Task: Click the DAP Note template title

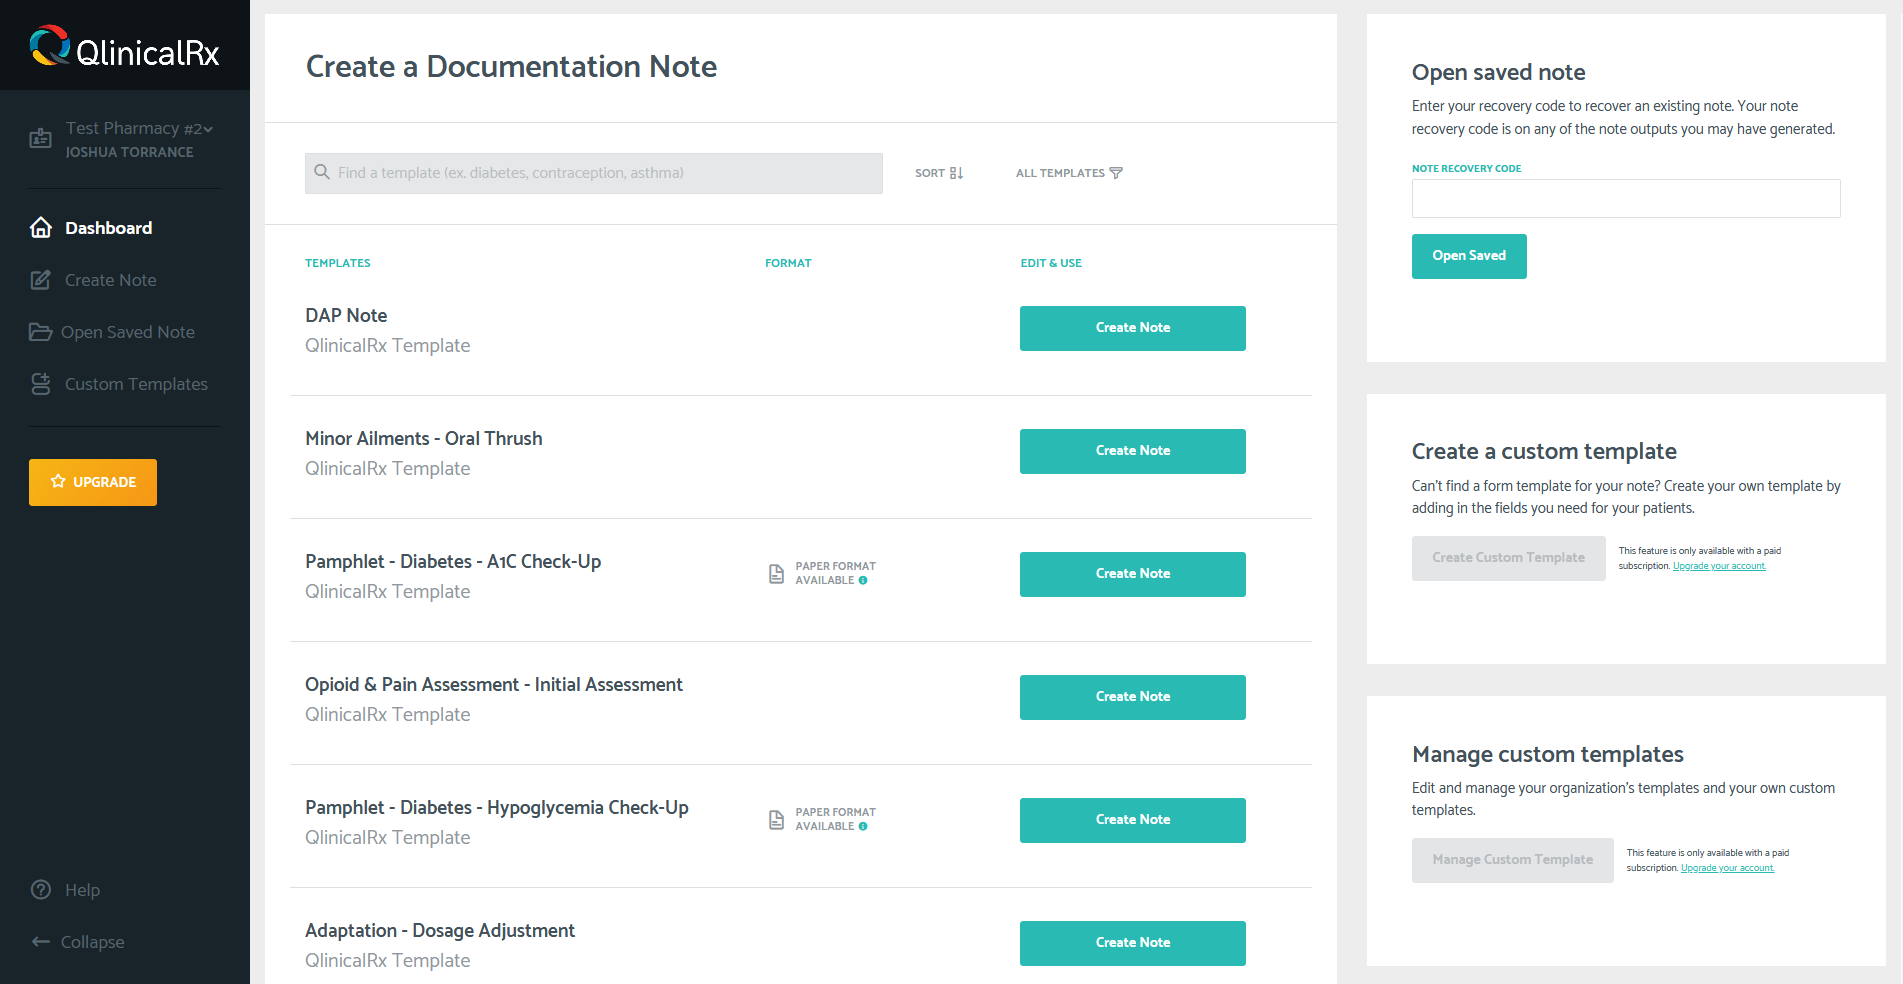Action: (346, 315)
